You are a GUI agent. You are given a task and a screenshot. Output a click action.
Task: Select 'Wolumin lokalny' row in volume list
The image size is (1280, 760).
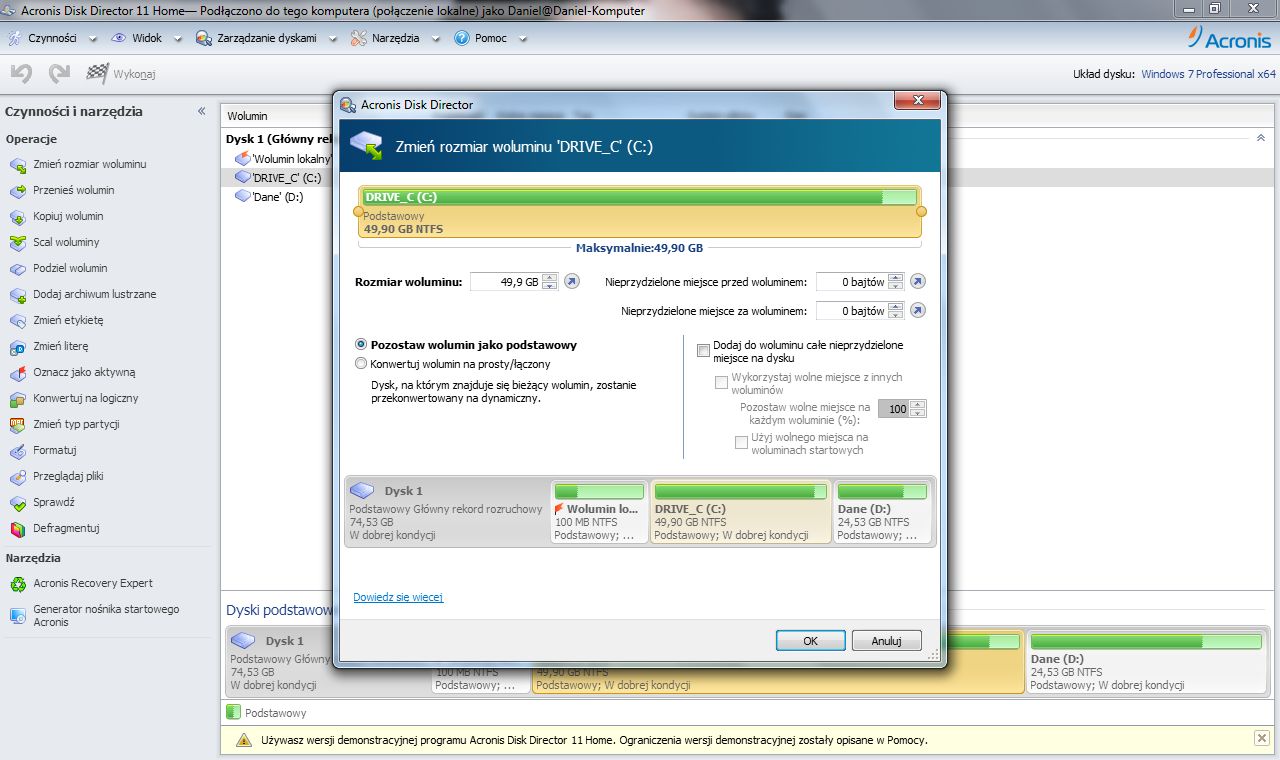283,158
